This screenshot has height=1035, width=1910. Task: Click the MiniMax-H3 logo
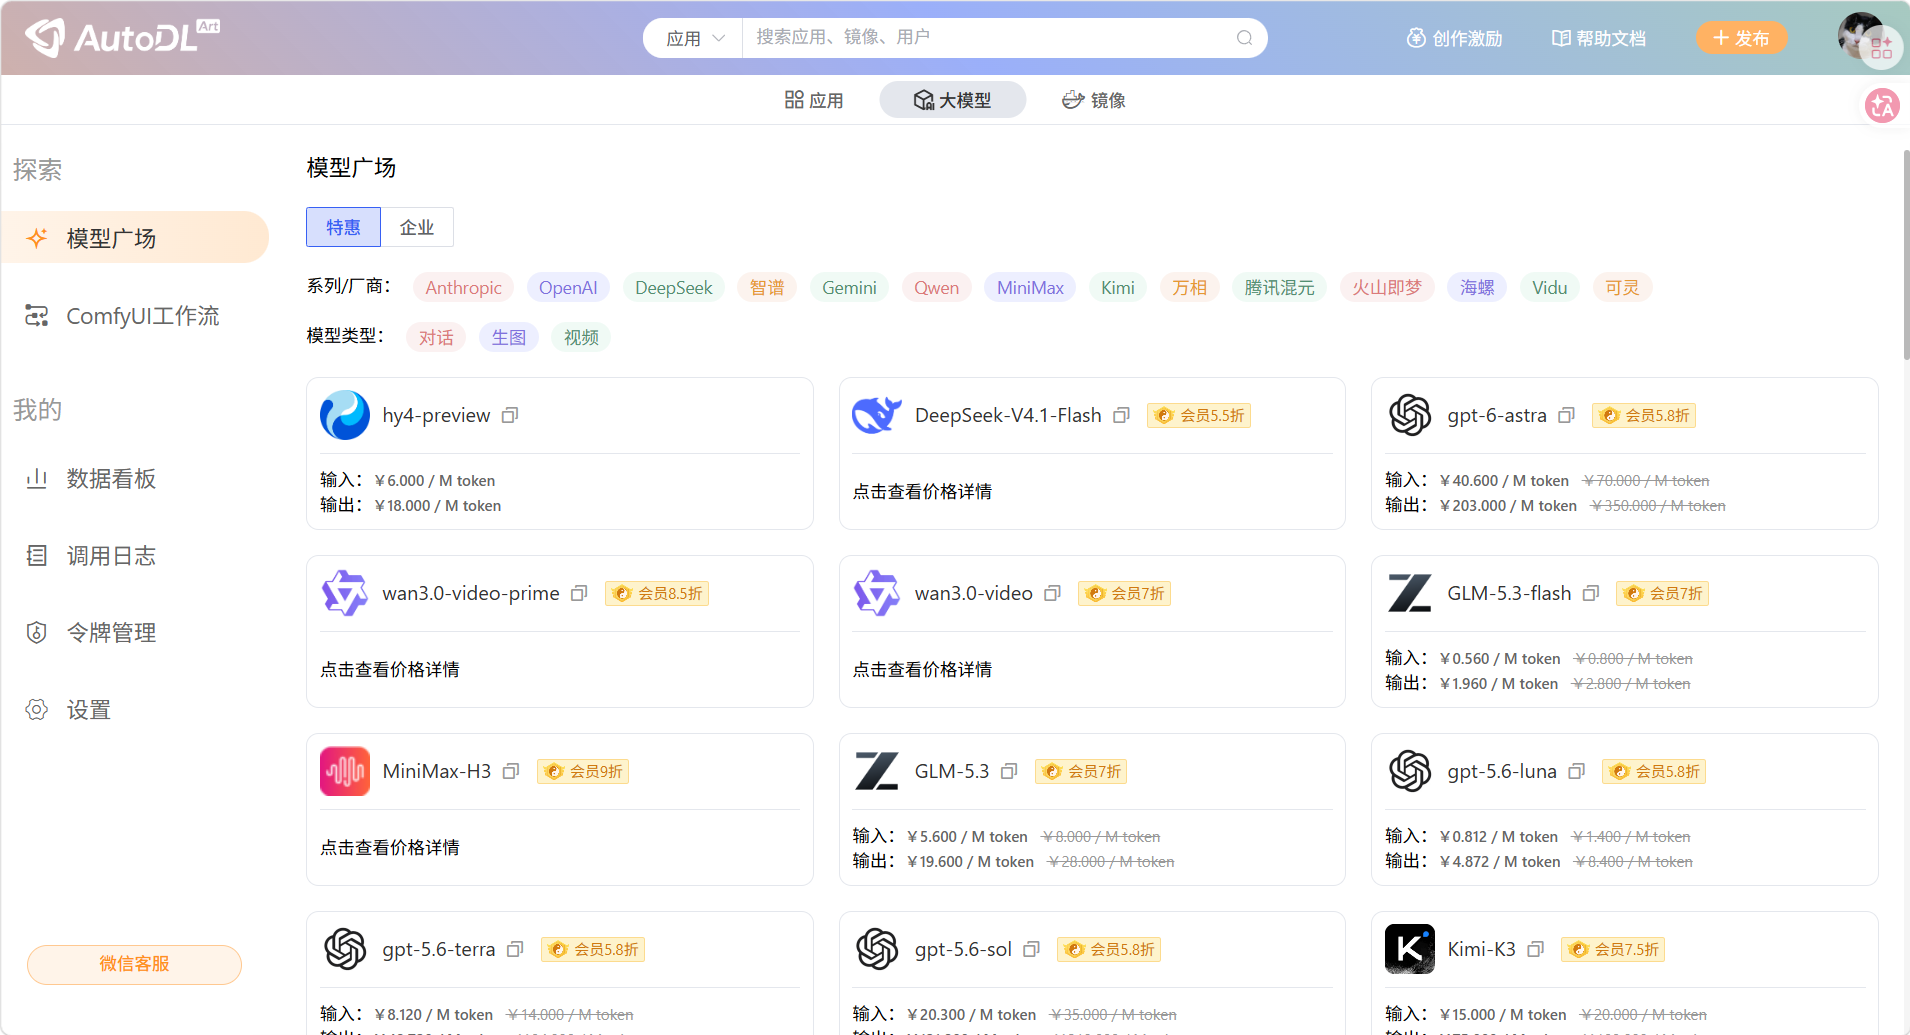[x=345, y=771]
